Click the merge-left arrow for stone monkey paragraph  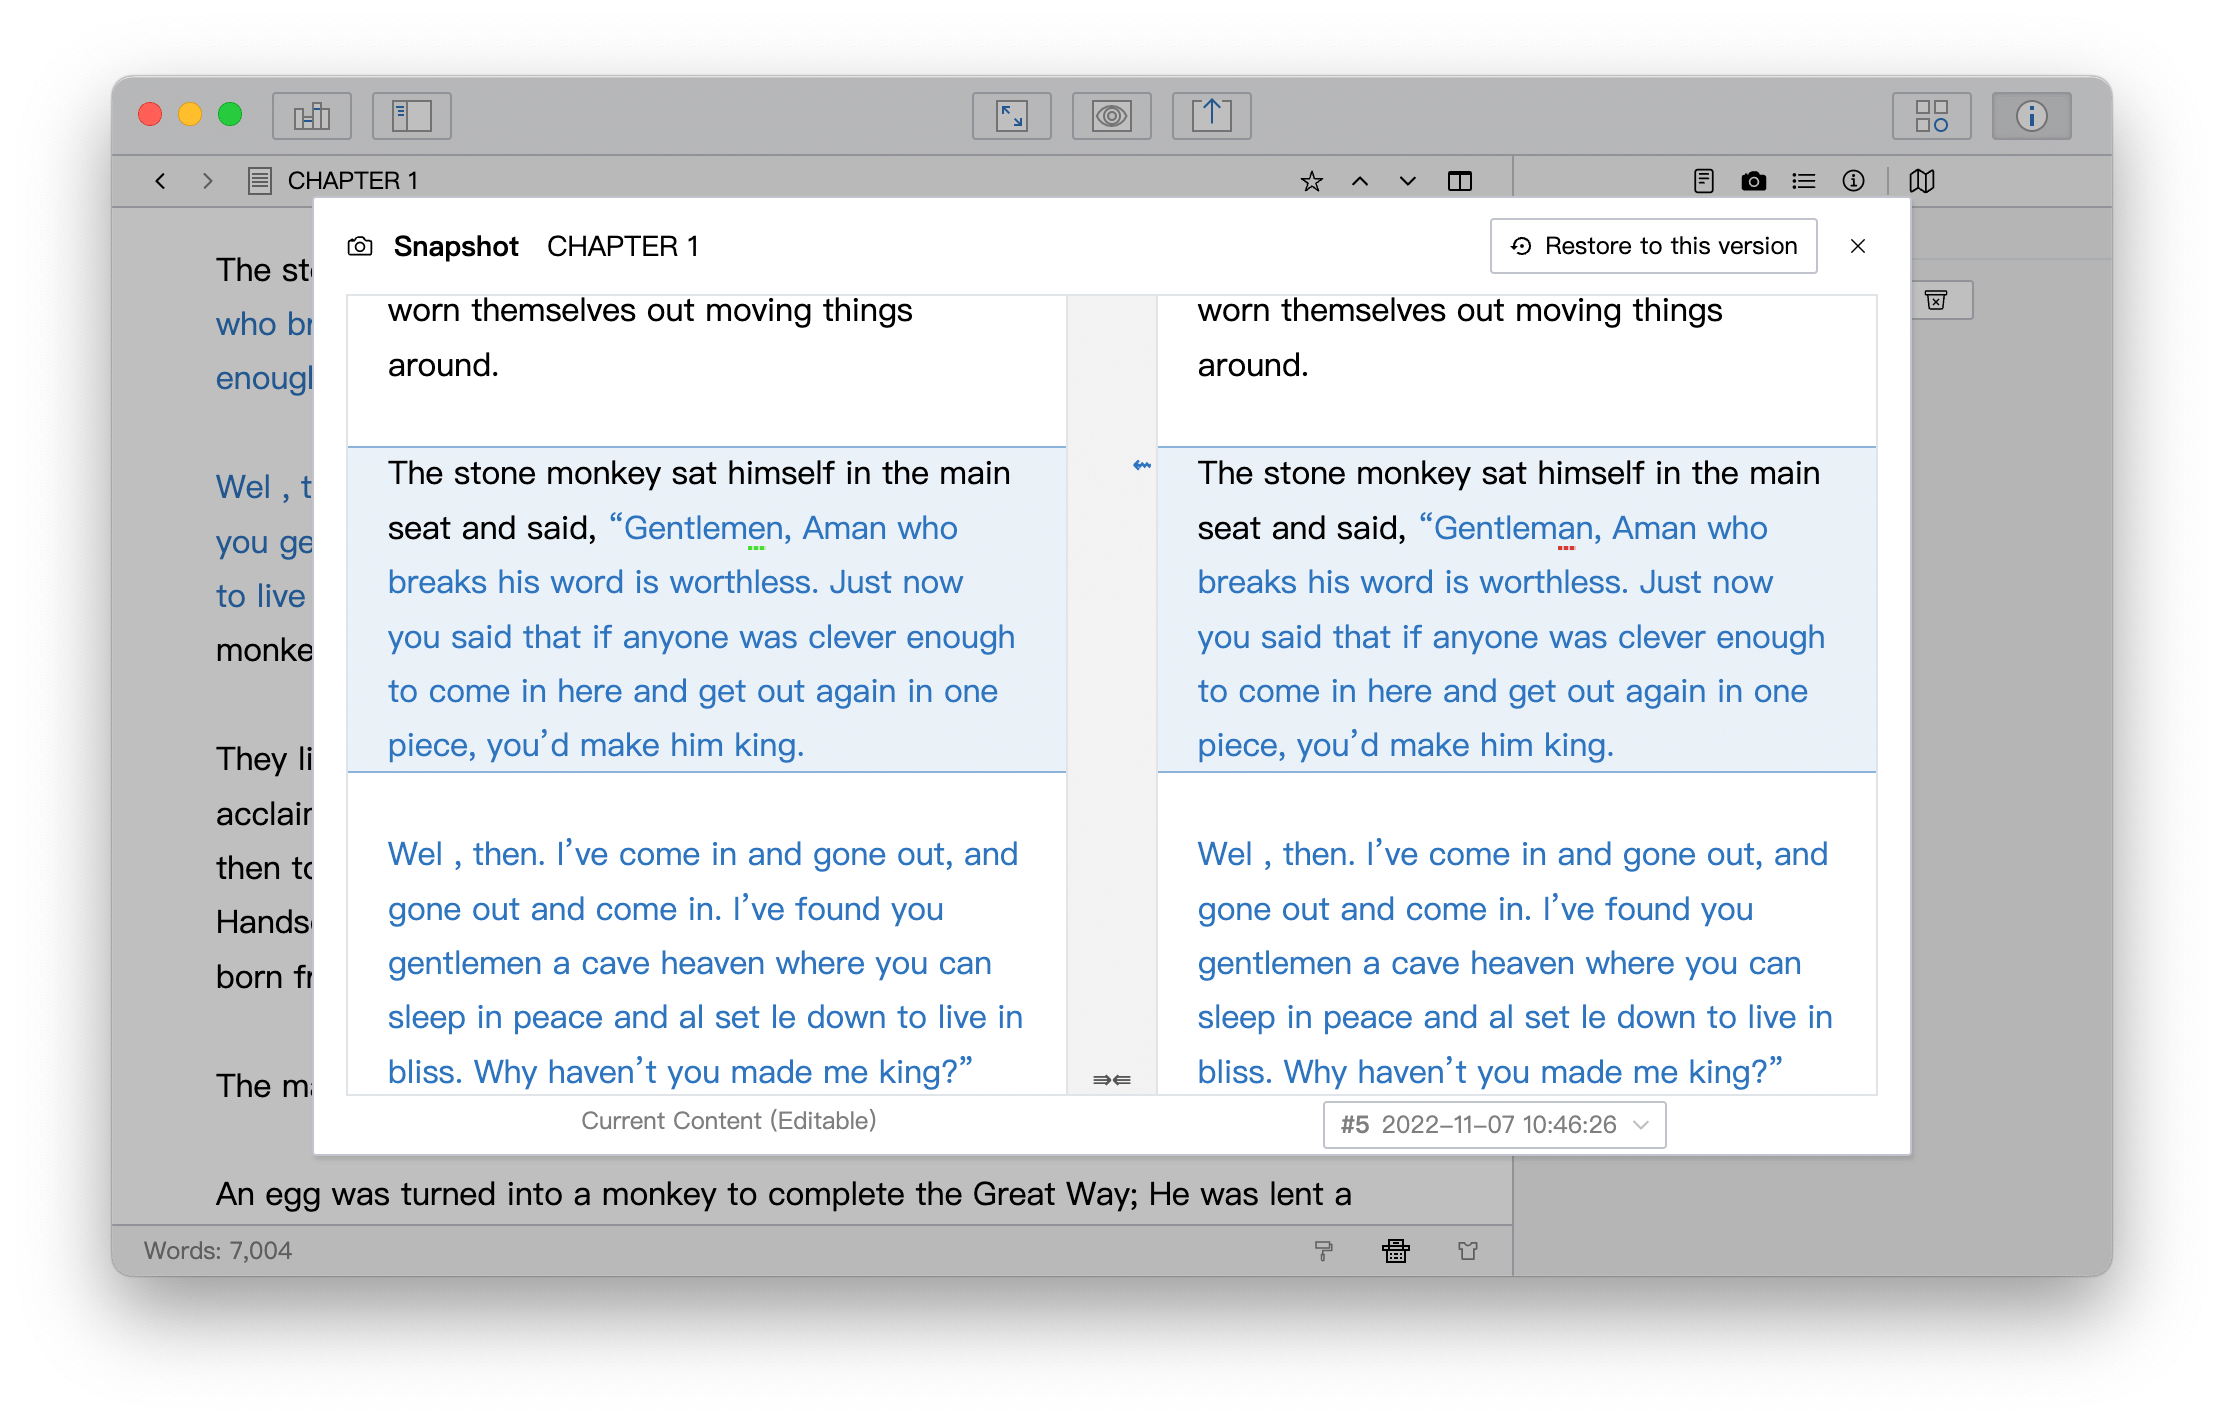(1141, 466)
